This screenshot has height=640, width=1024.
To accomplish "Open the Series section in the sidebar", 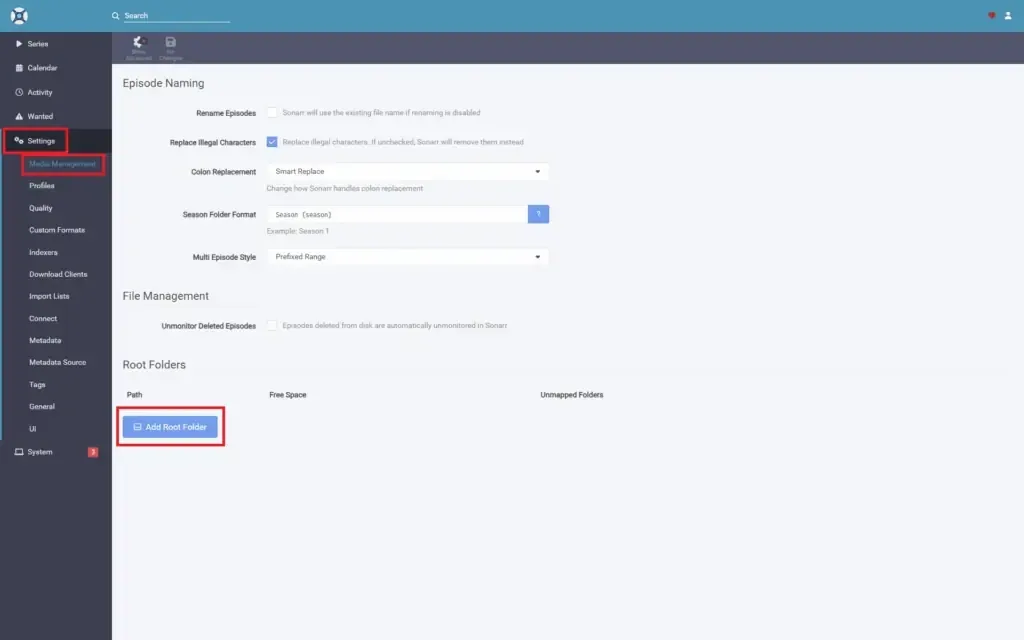I will [37, 43].
